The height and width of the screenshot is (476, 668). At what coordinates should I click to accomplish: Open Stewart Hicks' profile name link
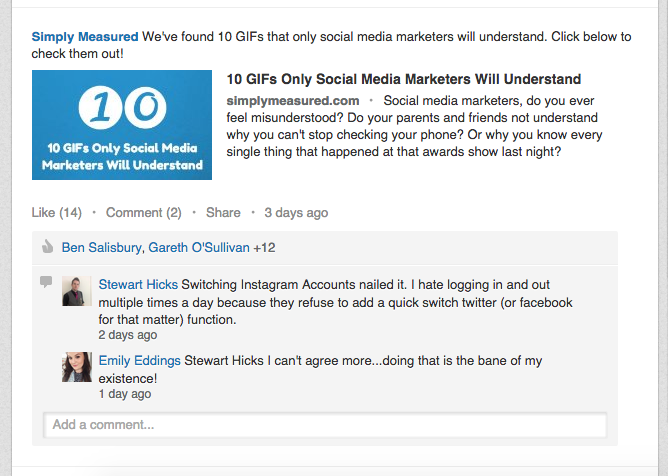coord(138,284)
